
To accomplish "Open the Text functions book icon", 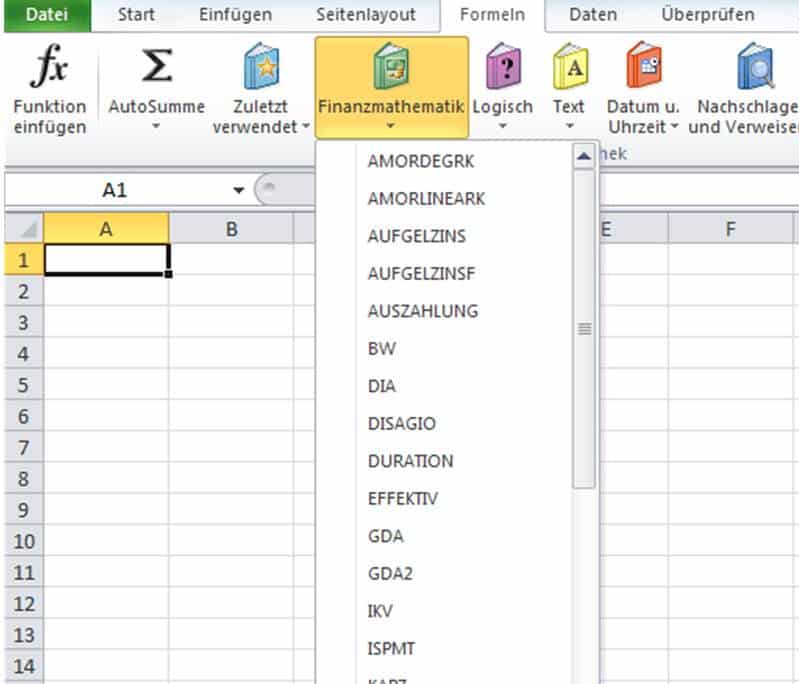I will point(569,70).
